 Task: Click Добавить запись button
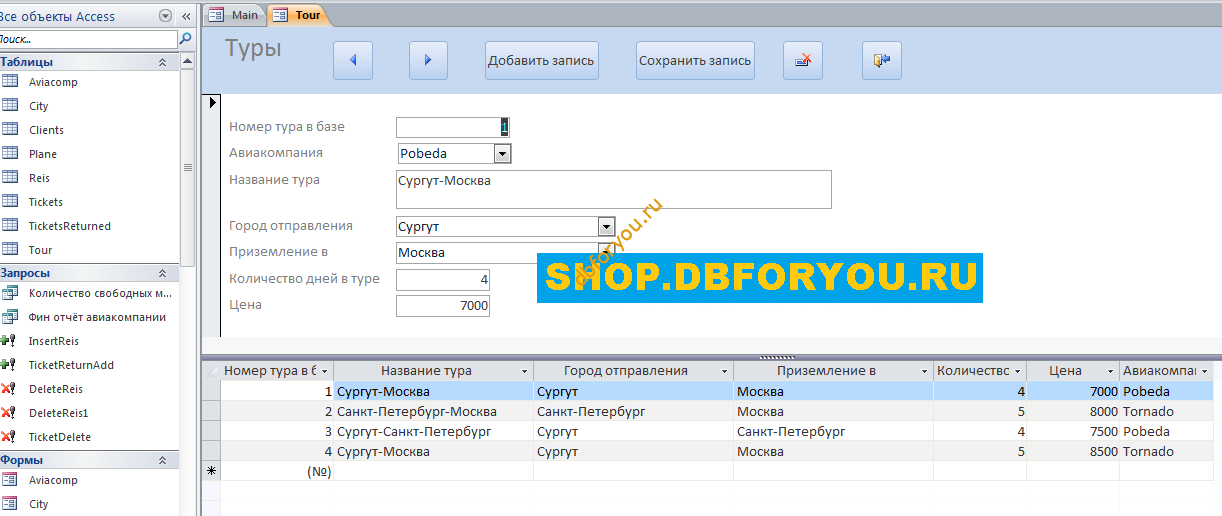click(x=541, y=60)
